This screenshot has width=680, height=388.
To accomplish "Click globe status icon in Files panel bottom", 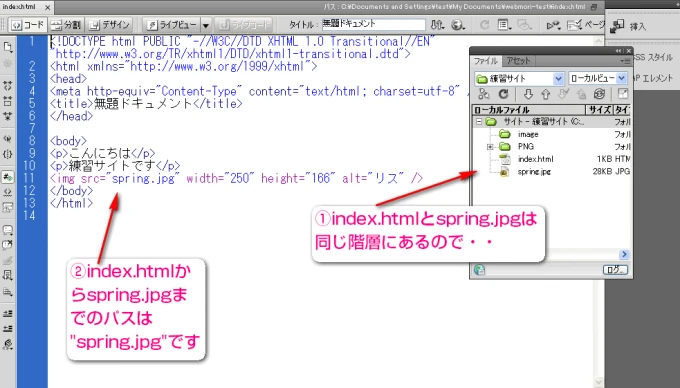I will coord(479,270).
